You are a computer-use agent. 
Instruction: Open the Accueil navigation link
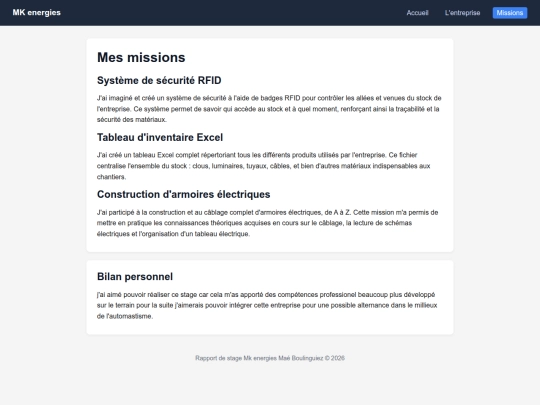tap(417, 13)
